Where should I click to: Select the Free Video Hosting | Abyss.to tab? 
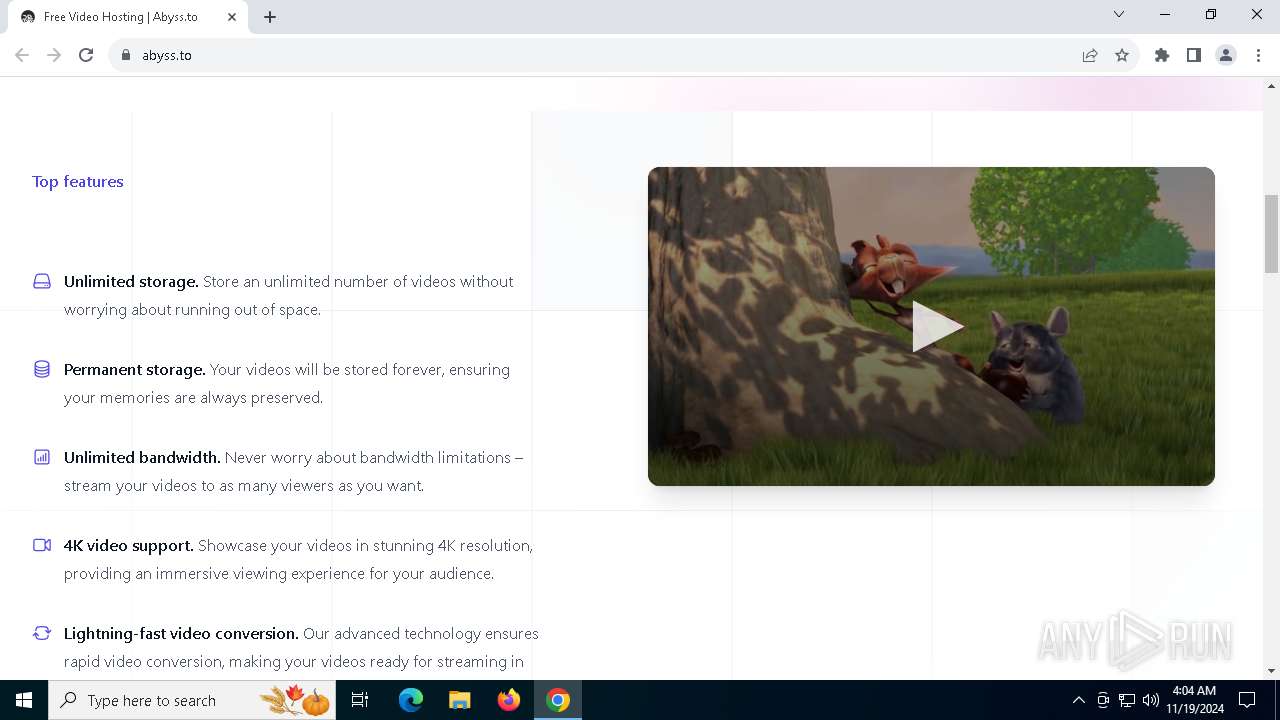coord(128,17)
